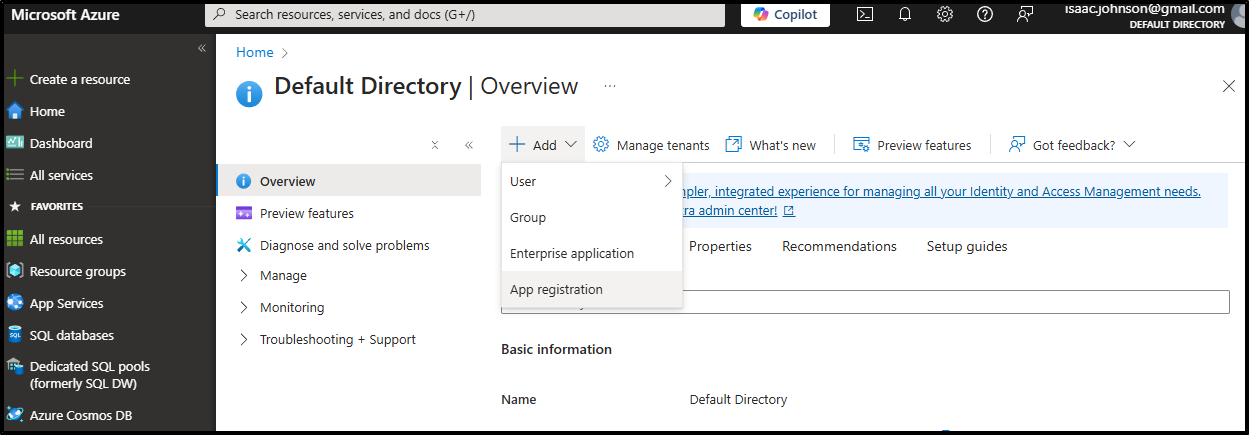Open portal settings gear icon
This screenshot has height=435, width=1249.
(x=945, y=14)
